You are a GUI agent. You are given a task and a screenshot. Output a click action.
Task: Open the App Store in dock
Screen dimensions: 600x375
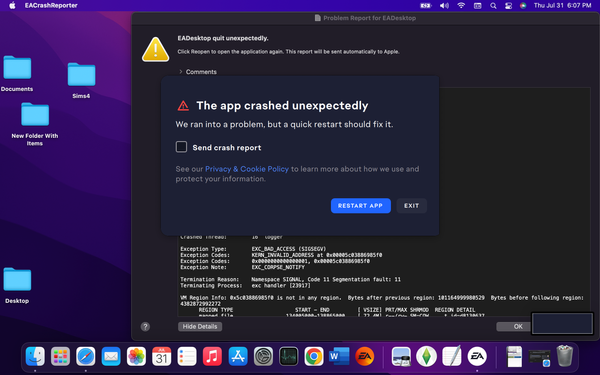click(238, 356)
